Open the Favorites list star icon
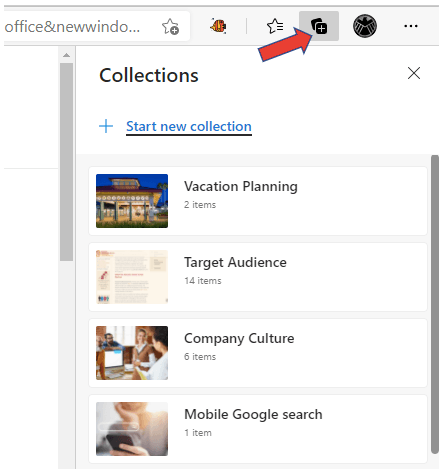This screenshot has height=476, width=443. point(275,26)
